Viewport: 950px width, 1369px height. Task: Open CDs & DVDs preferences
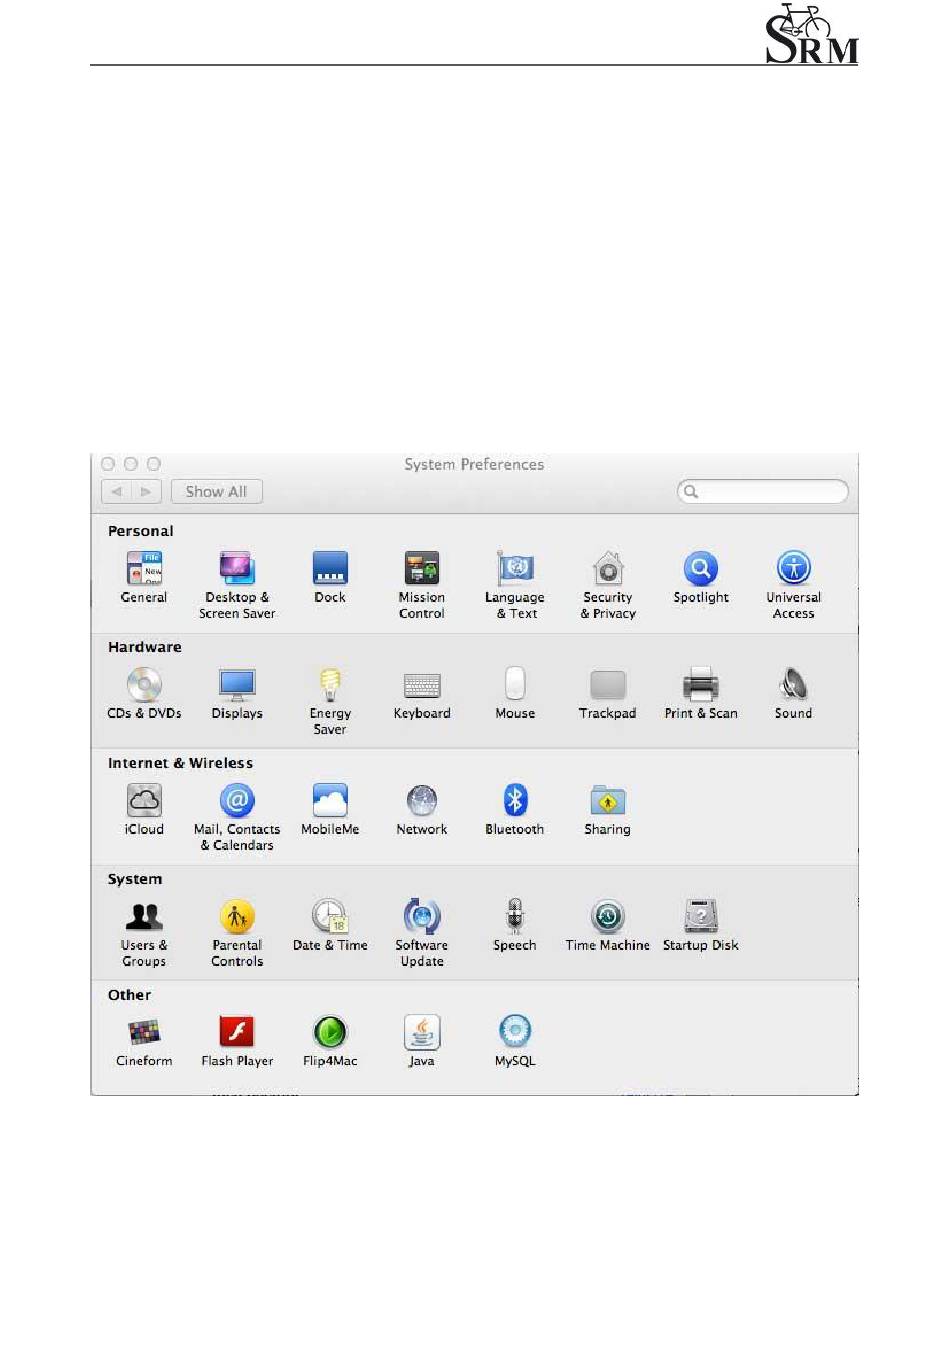144,693
